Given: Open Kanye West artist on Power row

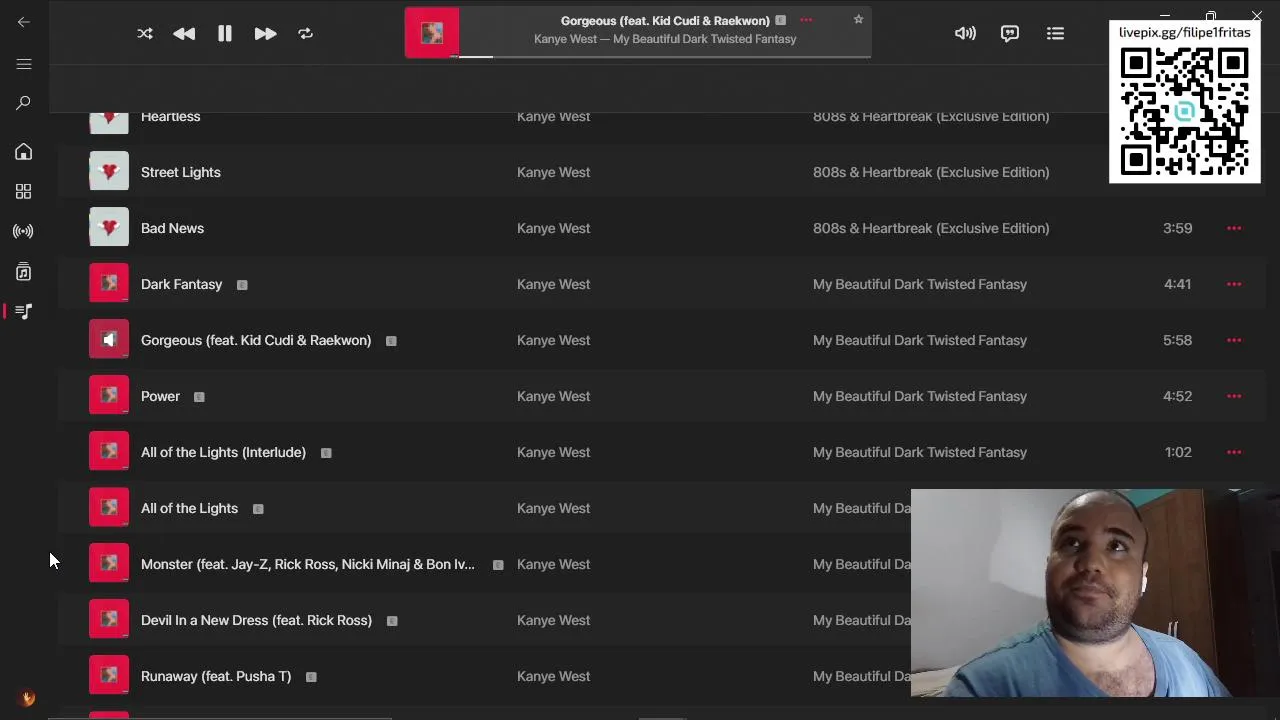Looking at the screenshot, I should (x=553, y=396).
